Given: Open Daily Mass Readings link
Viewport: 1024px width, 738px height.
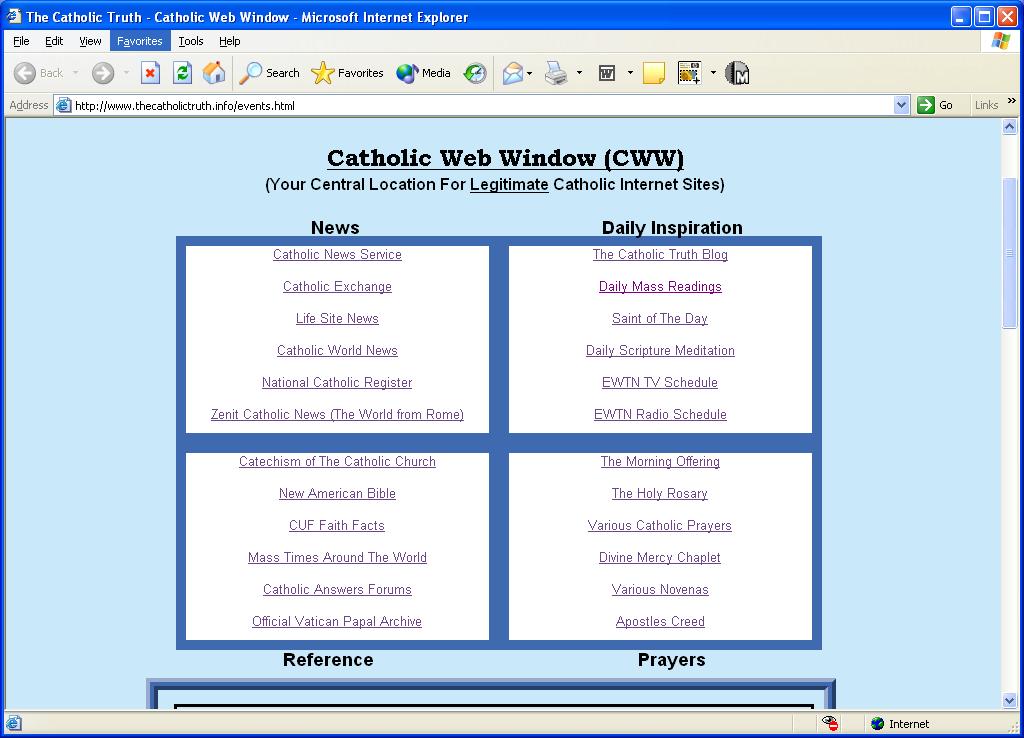Looking at the screenshot, I should coord(660,287).
